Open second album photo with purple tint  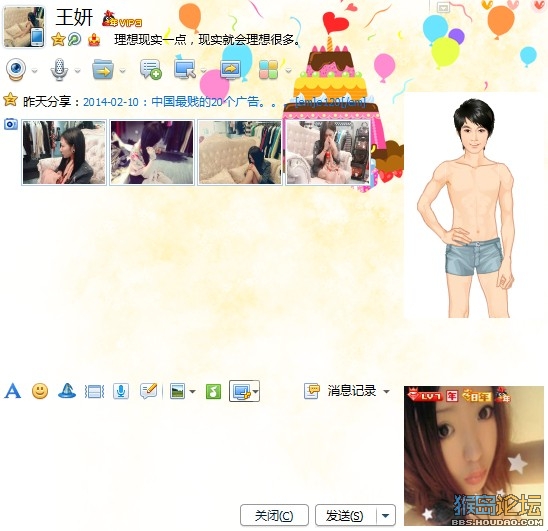click(x=152, y=152)
